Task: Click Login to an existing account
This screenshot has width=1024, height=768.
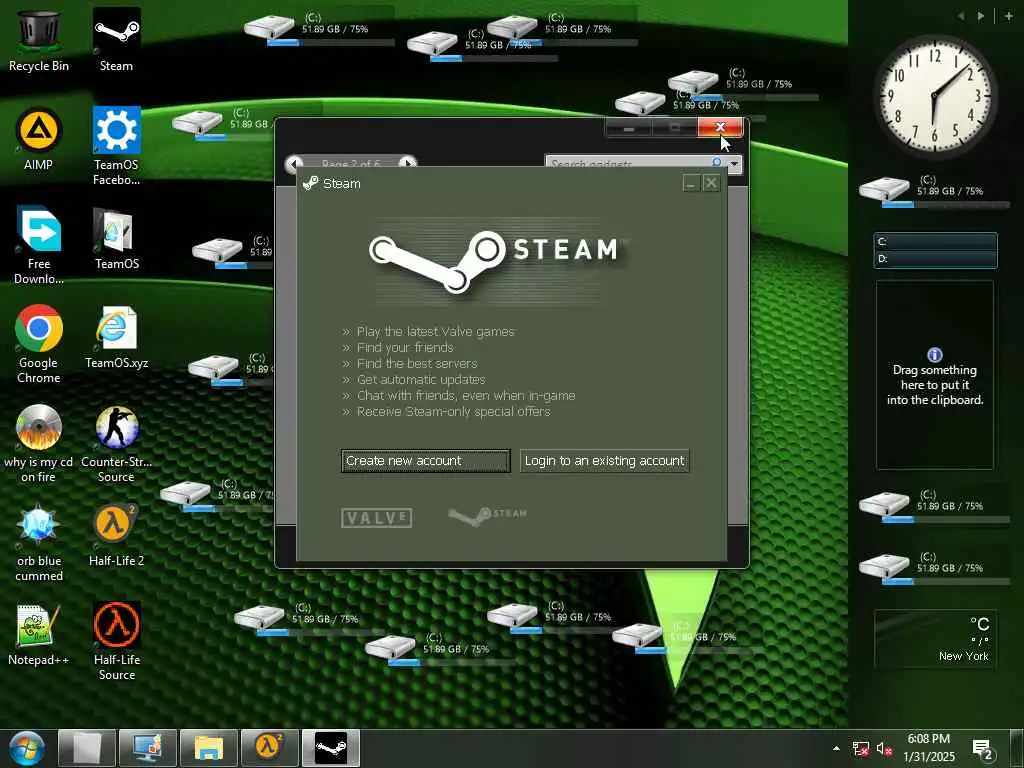Action: point(605,460)
